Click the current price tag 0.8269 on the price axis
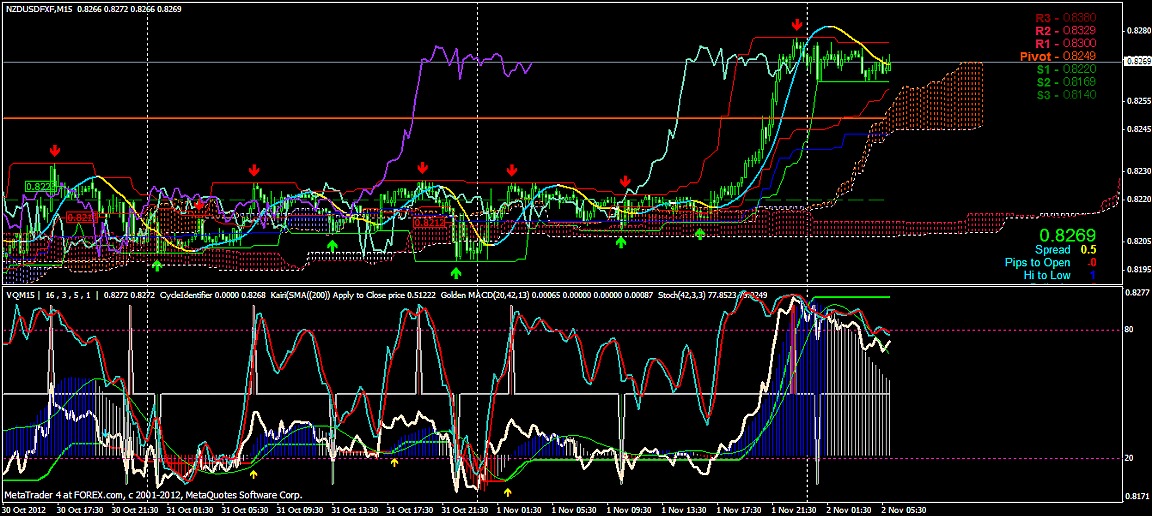 click(x=1137, y=62)
